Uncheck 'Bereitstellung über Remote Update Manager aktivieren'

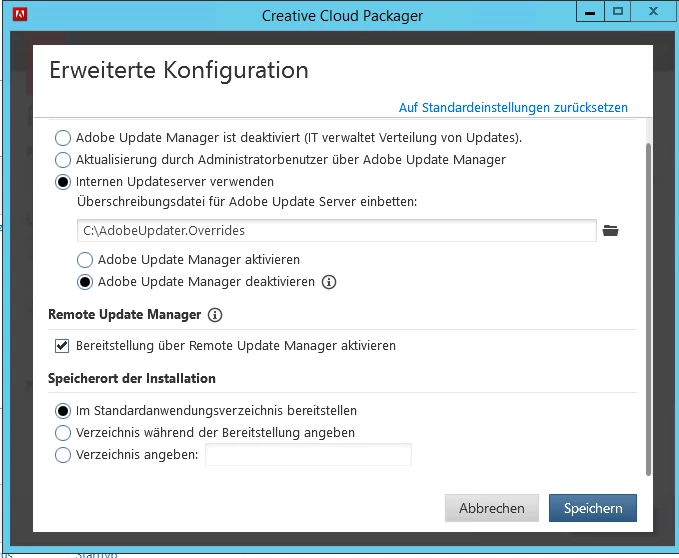[62, 346]
